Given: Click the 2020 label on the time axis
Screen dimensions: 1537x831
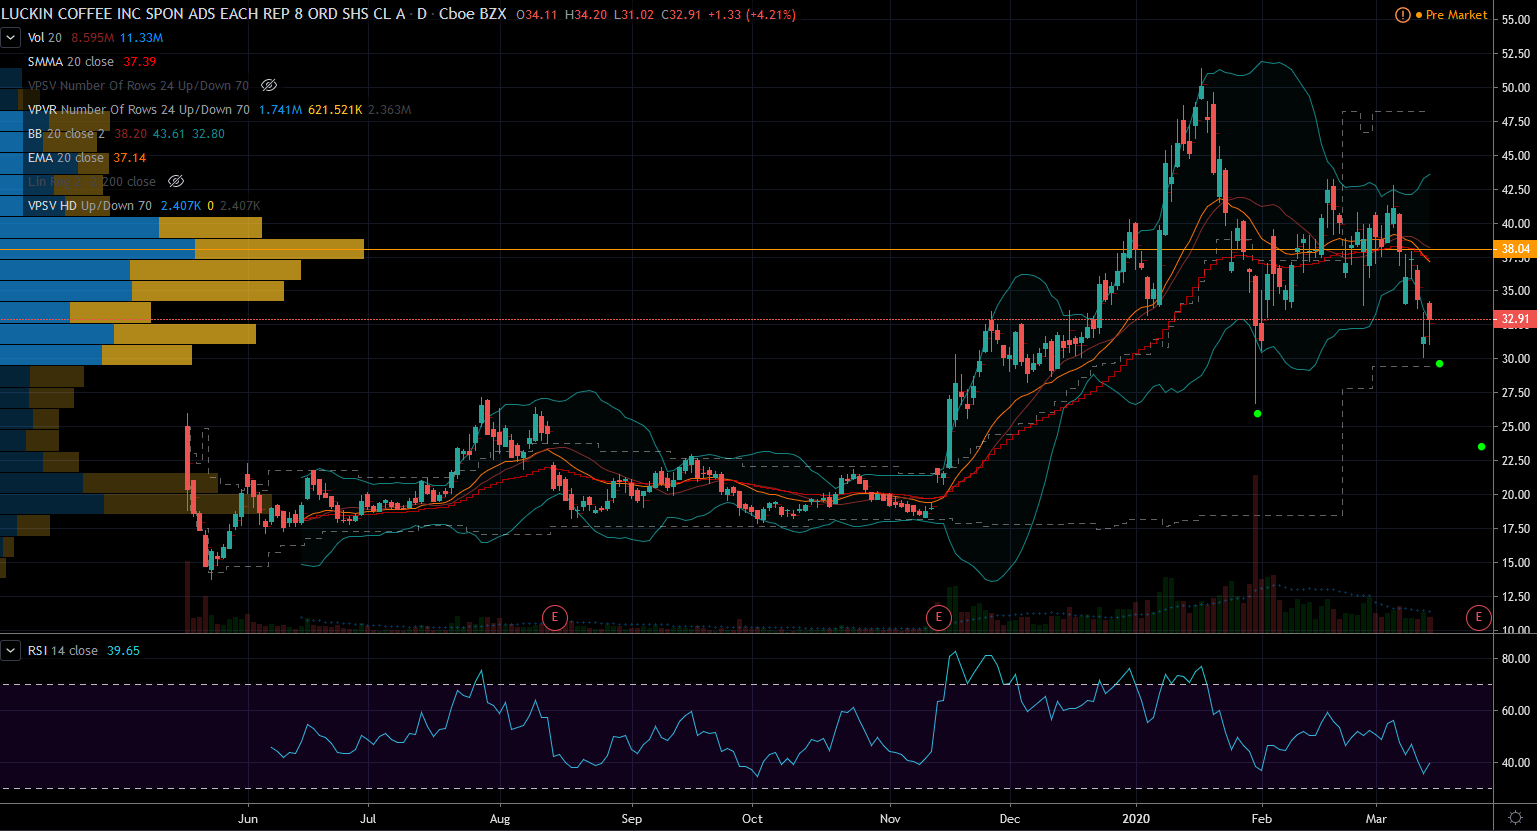Looking at the screenshot, I should click(1136, 818).
